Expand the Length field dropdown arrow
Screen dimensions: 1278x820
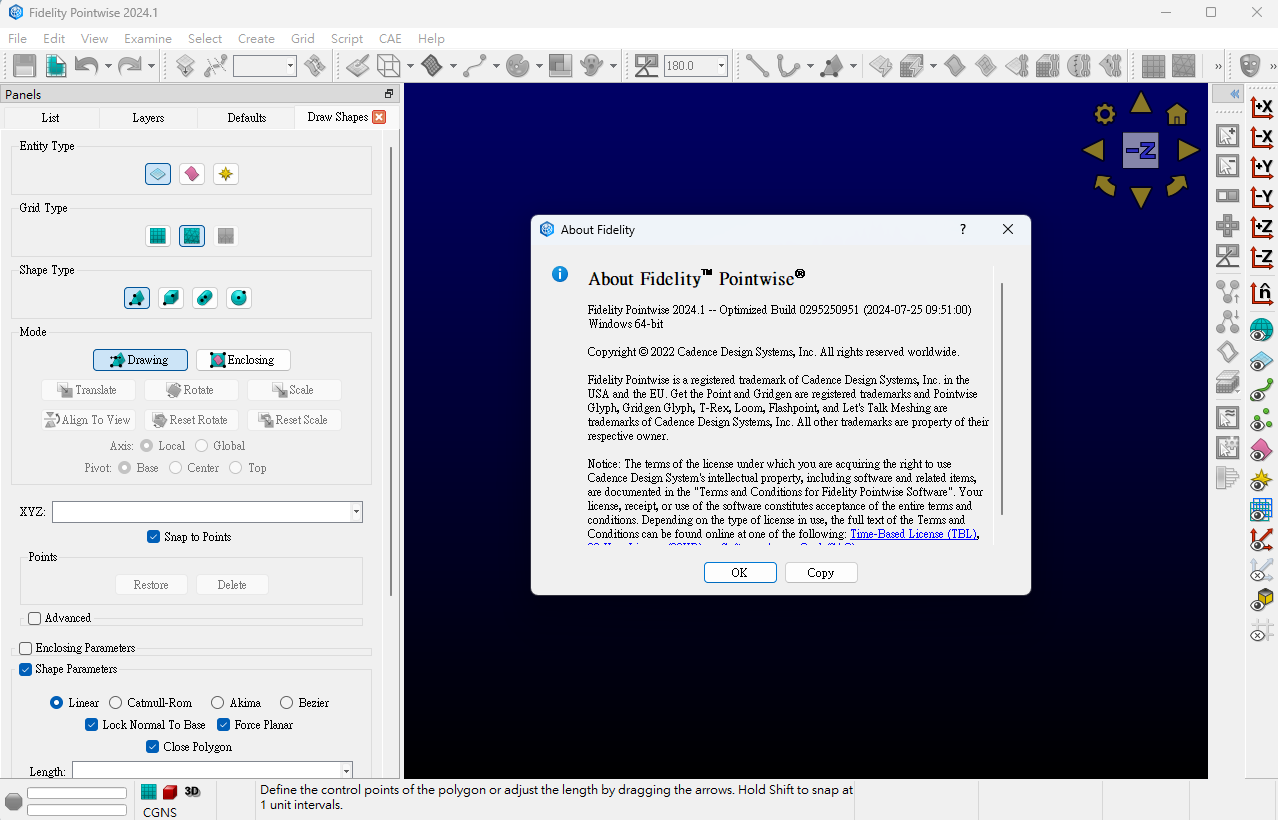pyautogui.click(x=346, y=771)
